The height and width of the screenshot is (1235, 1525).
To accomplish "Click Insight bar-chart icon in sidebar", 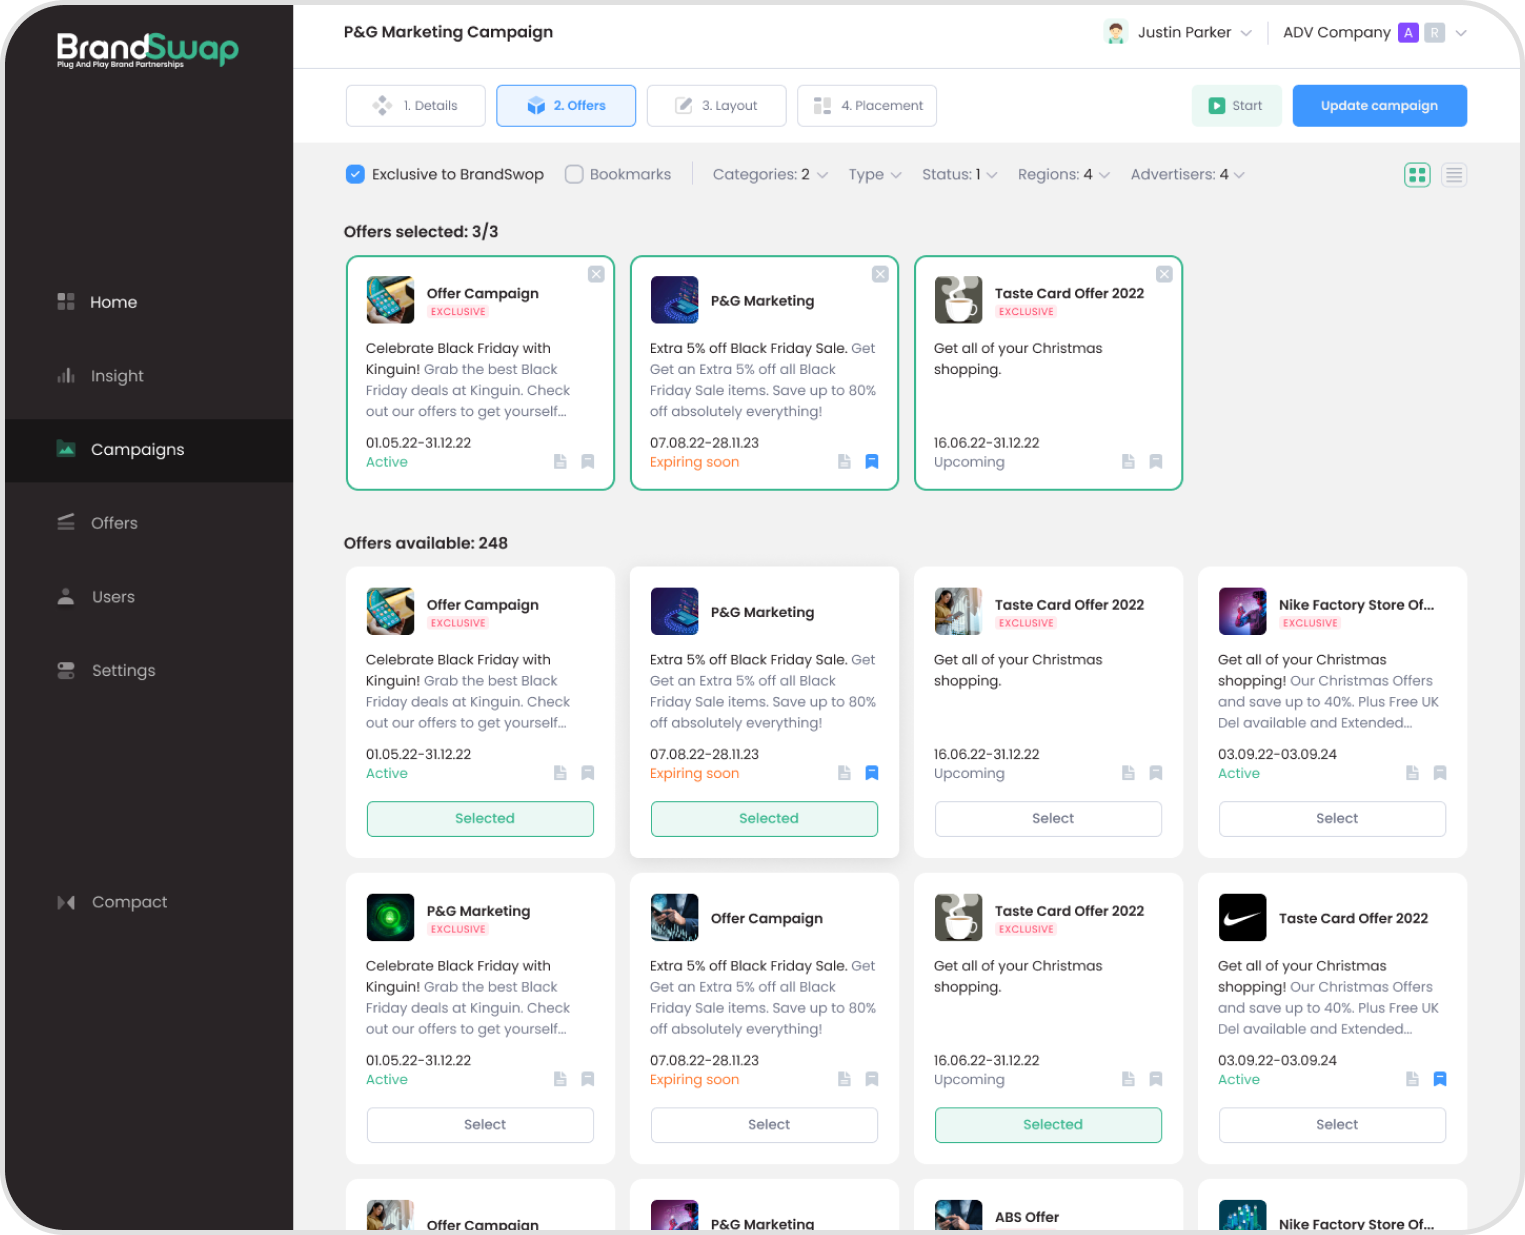I will tap(66, 376).
